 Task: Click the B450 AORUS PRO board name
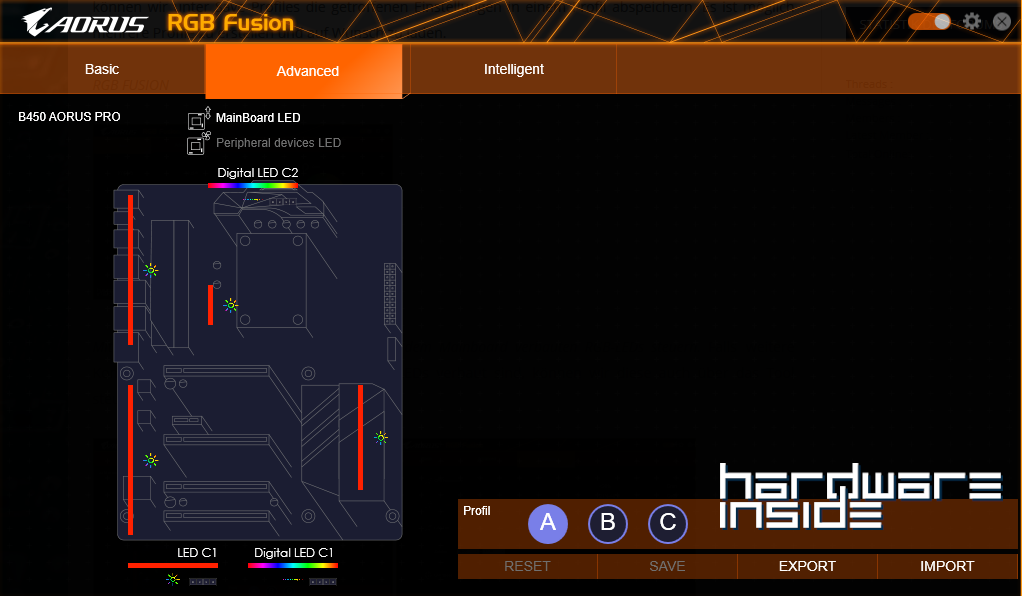pyautogui.click(x=69, y=117)
